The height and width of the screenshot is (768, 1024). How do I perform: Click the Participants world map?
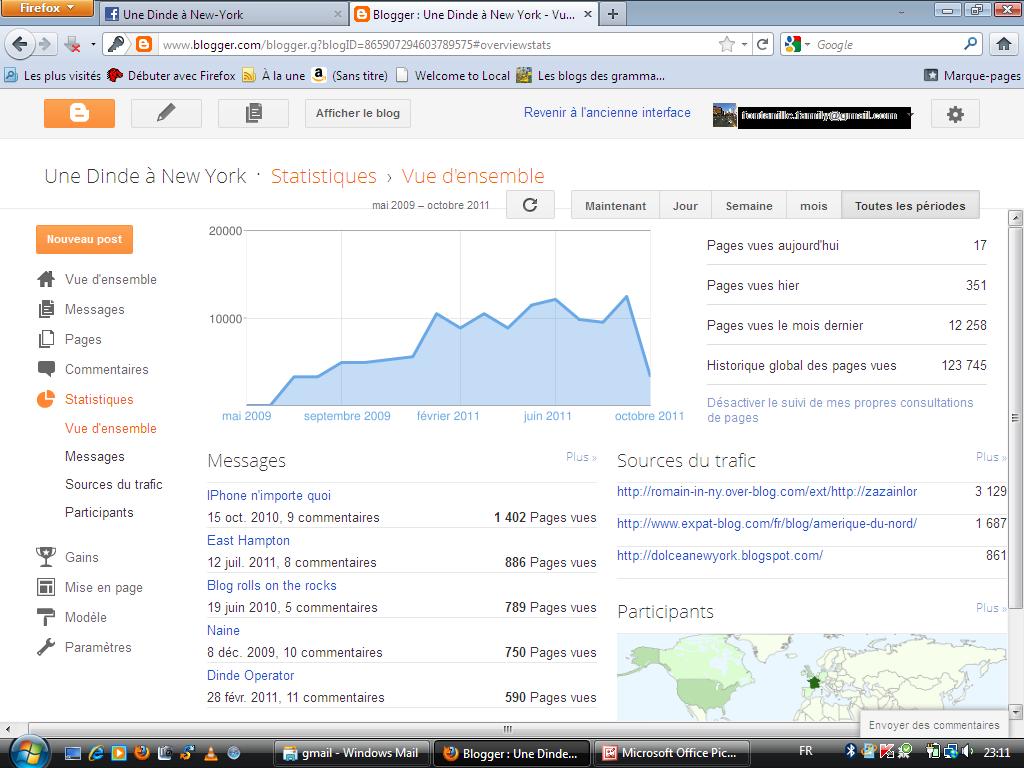pos(812,677)
